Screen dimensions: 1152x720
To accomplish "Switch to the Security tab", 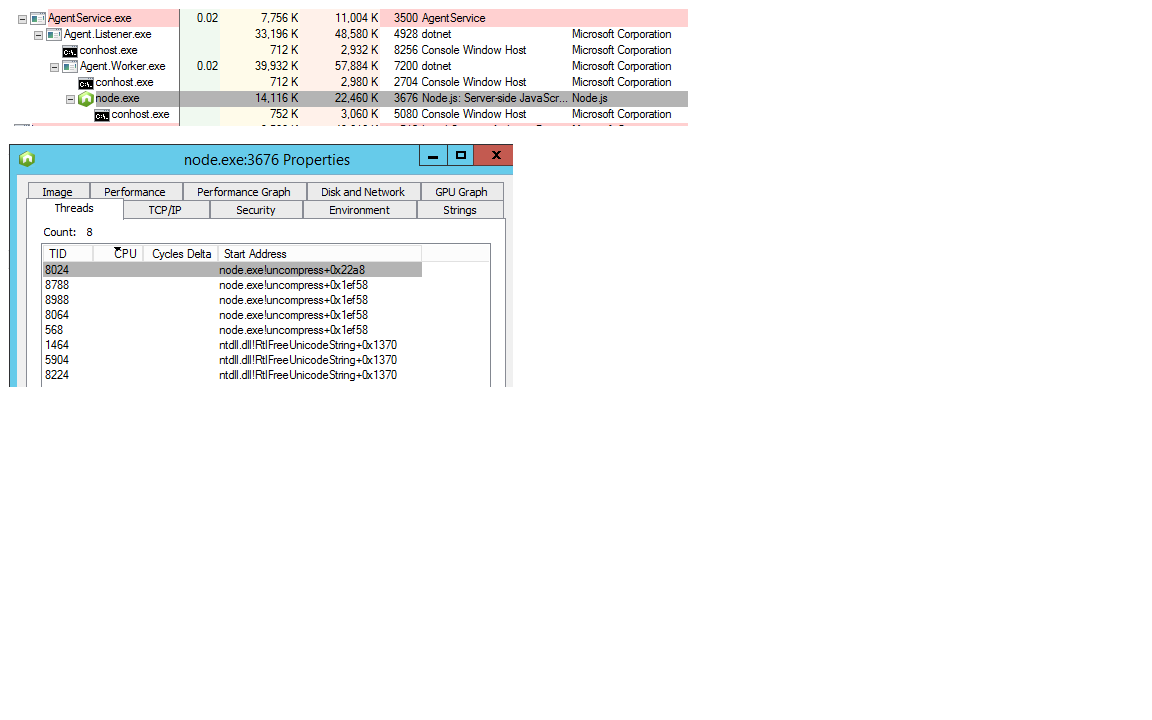I will [x=256, y=210].
